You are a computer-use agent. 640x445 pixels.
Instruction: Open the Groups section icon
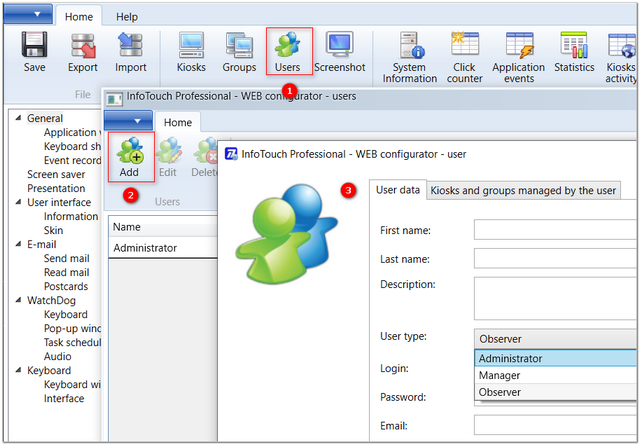(239, 45)
